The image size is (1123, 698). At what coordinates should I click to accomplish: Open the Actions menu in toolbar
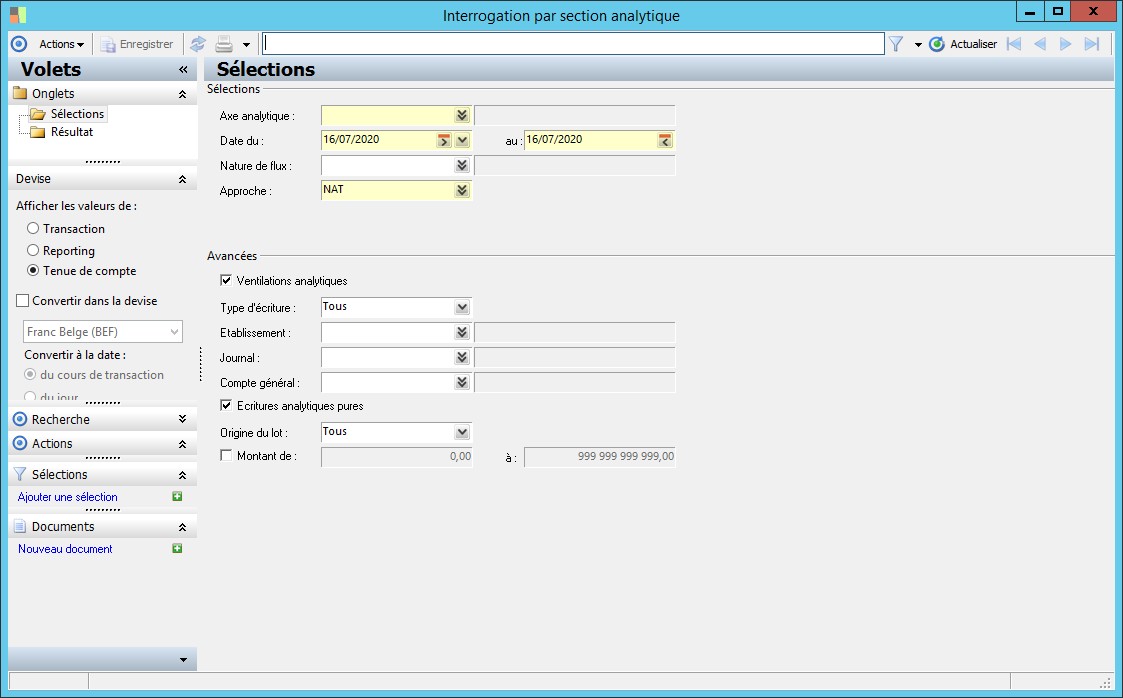(x=61, y=44)
